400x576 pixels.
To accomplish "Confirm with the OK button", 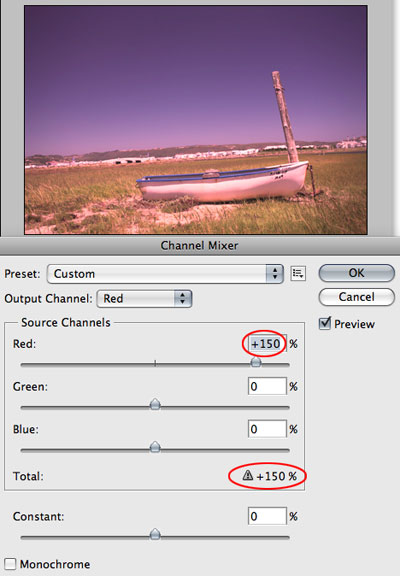I will [356, 273].
